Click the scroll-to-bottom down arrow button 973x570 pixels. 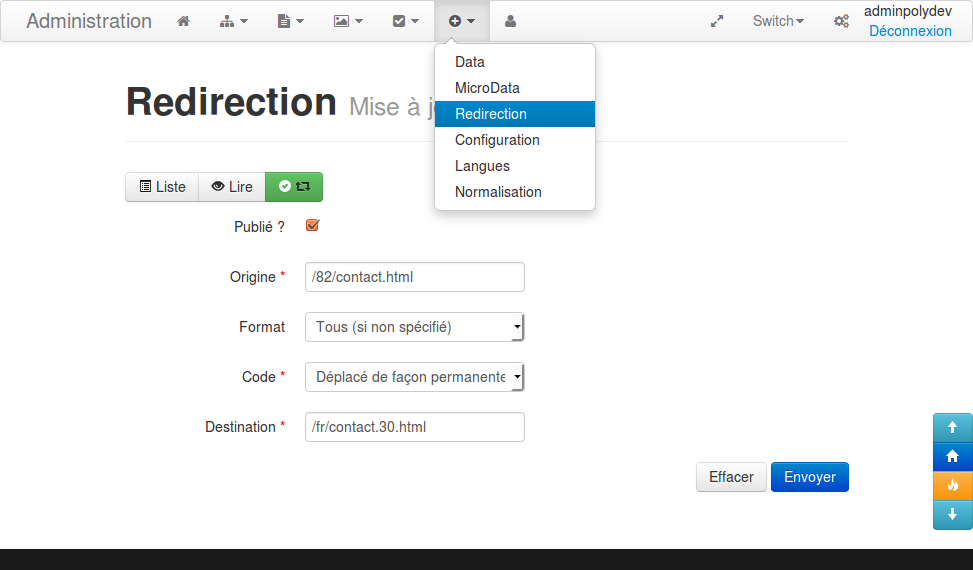point(952,515)
